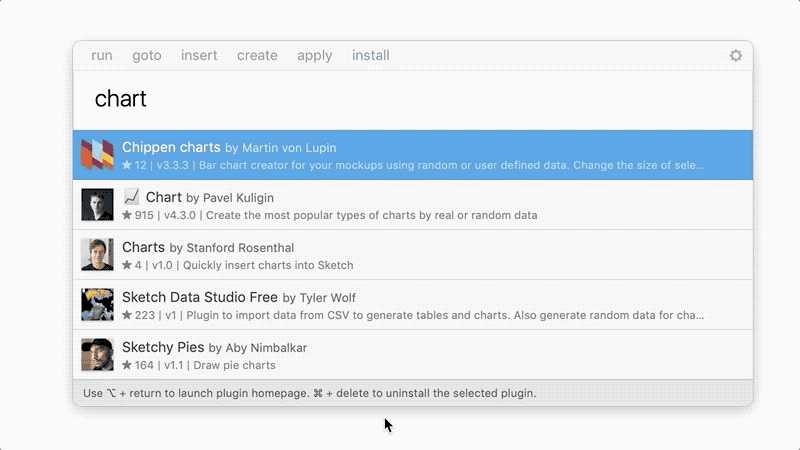
Task: Switch to the apply tab
Action: 314,55
